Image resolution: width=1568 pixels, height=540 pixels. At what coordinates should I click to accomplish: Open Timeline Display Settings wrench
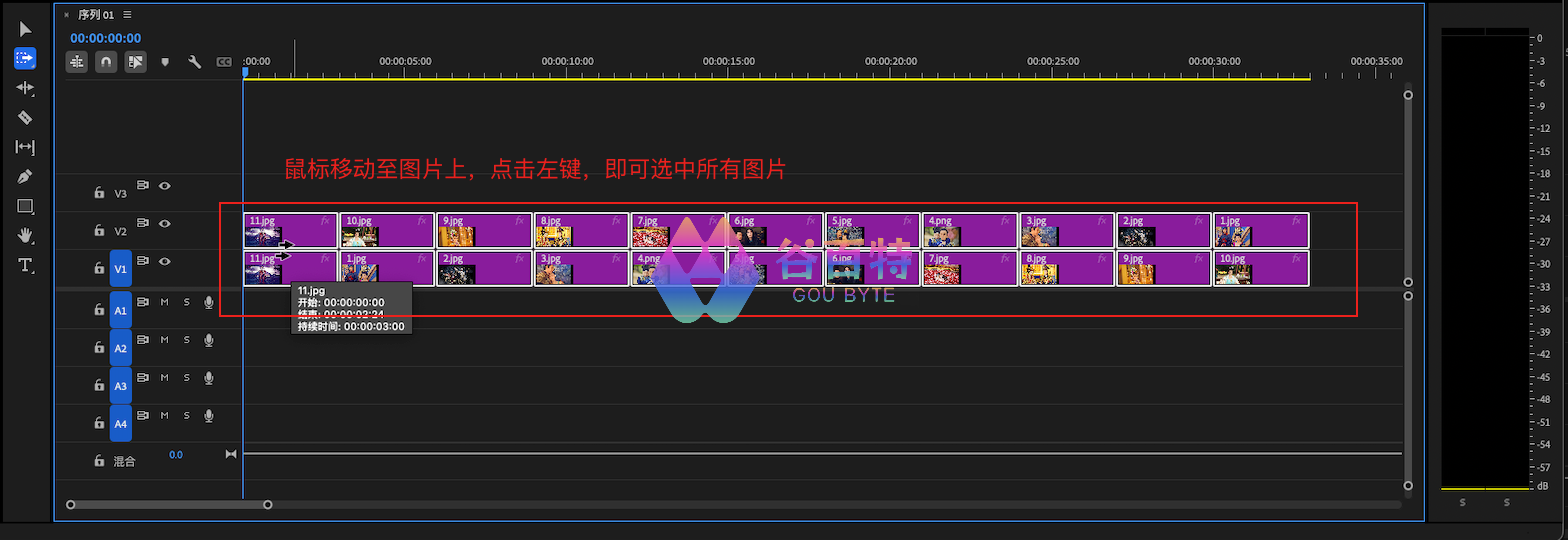[x=195, y=62]
